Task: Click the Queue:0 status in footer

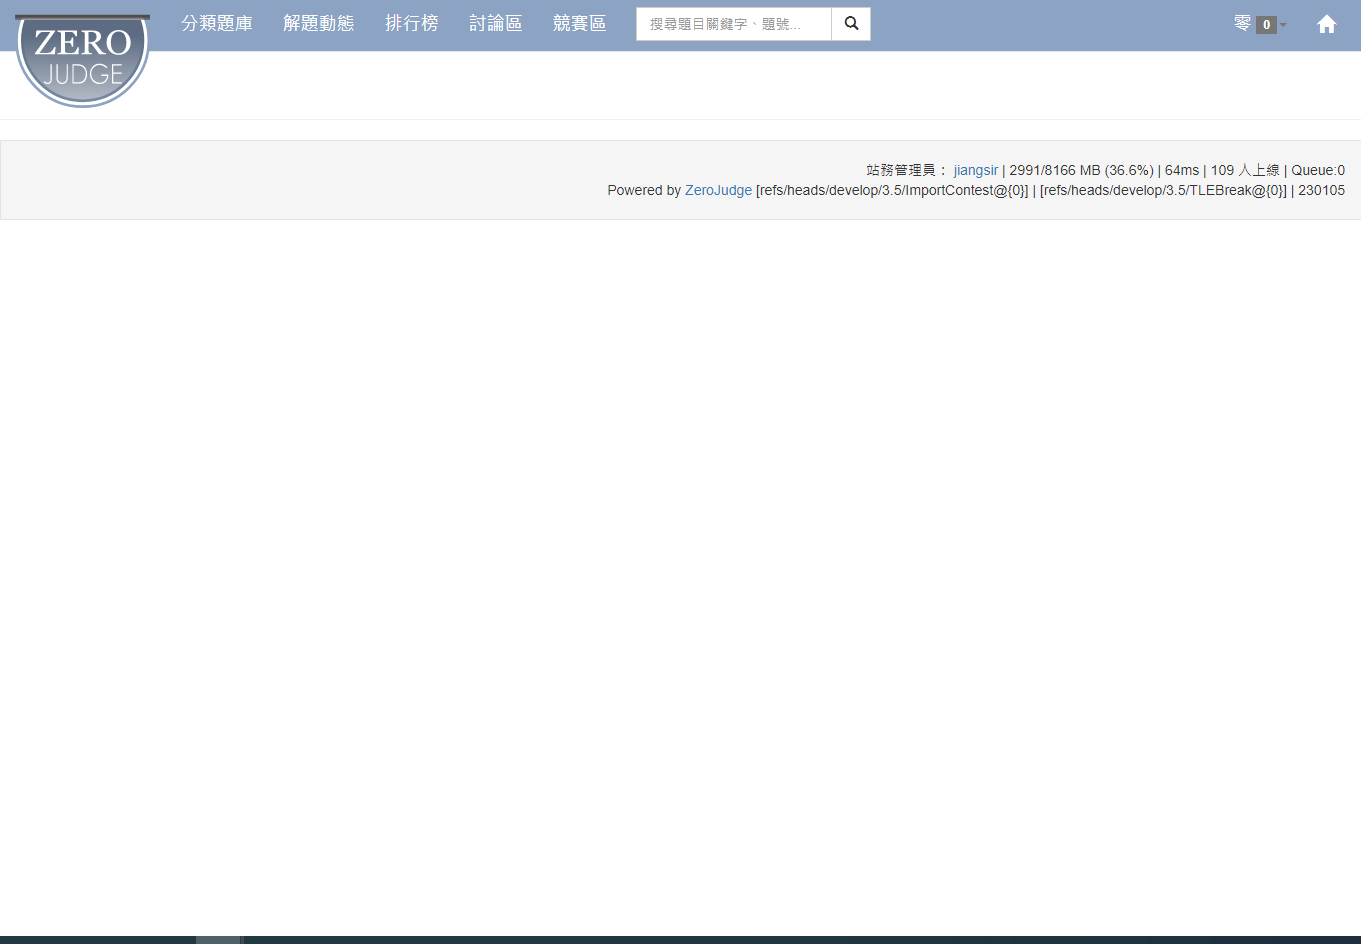Action: click(1318, 170)
